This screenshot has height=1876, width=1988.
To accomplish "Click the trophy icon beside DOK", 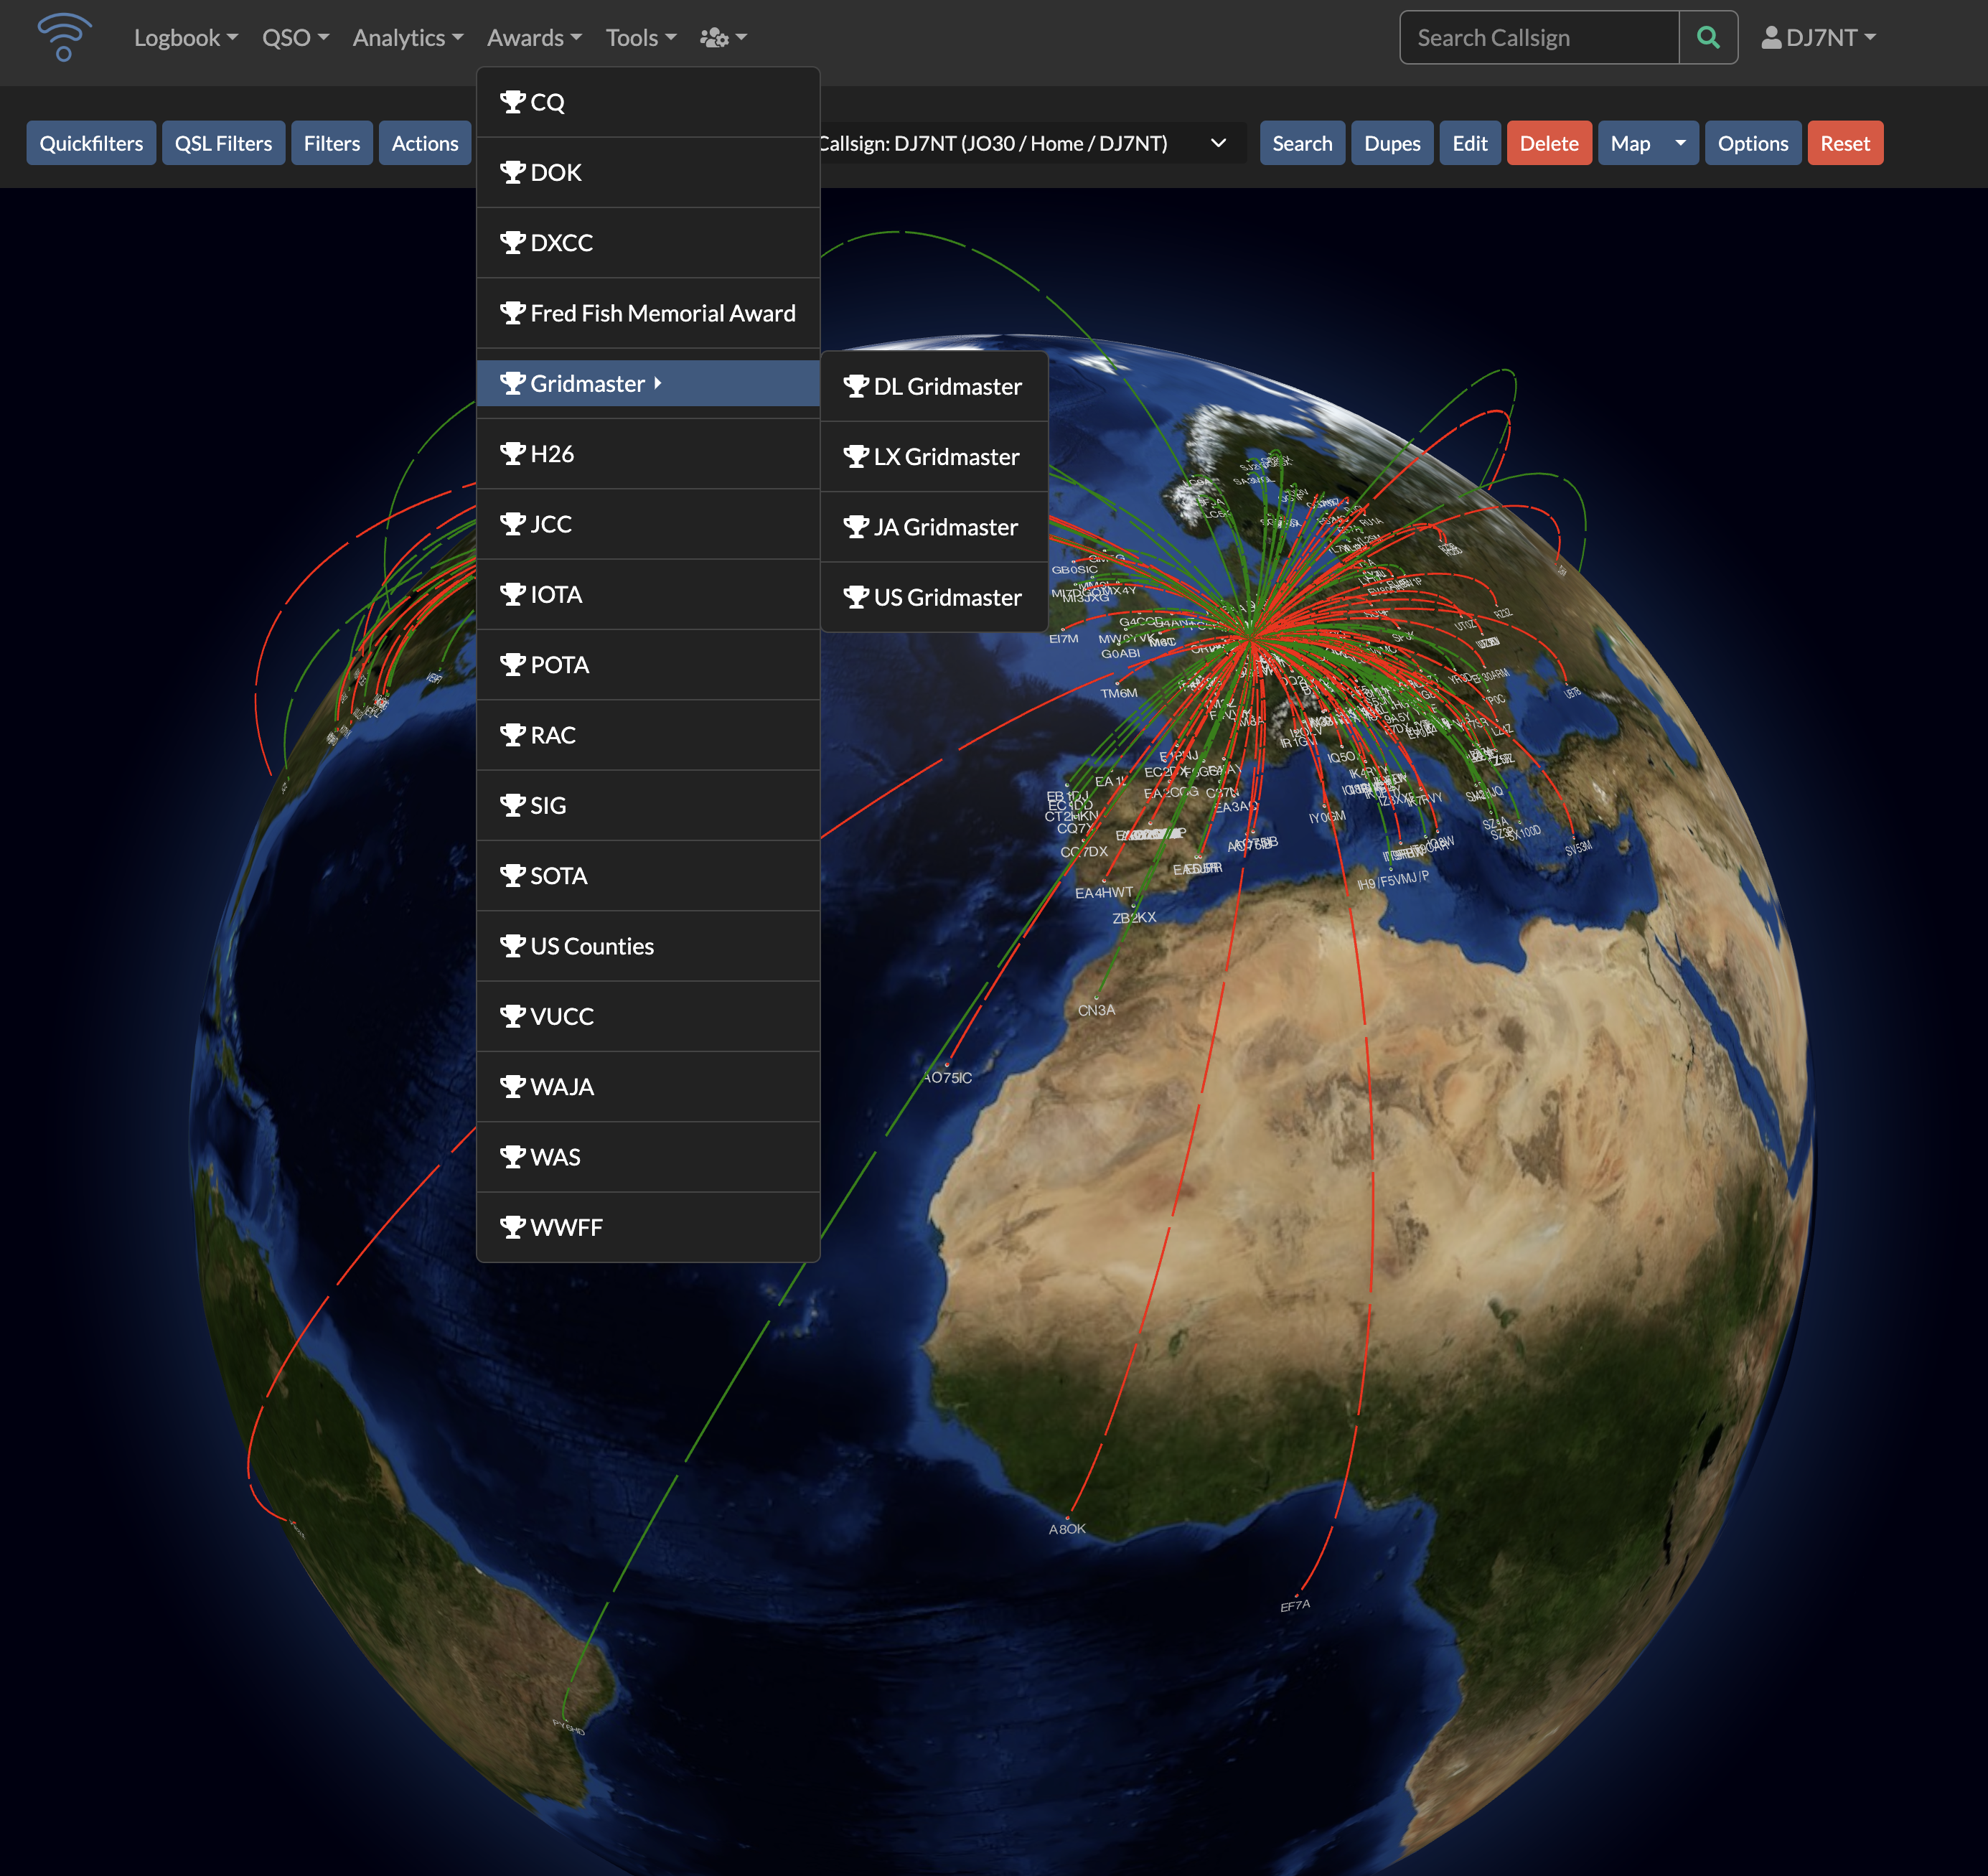I will (x=513, y=172).
